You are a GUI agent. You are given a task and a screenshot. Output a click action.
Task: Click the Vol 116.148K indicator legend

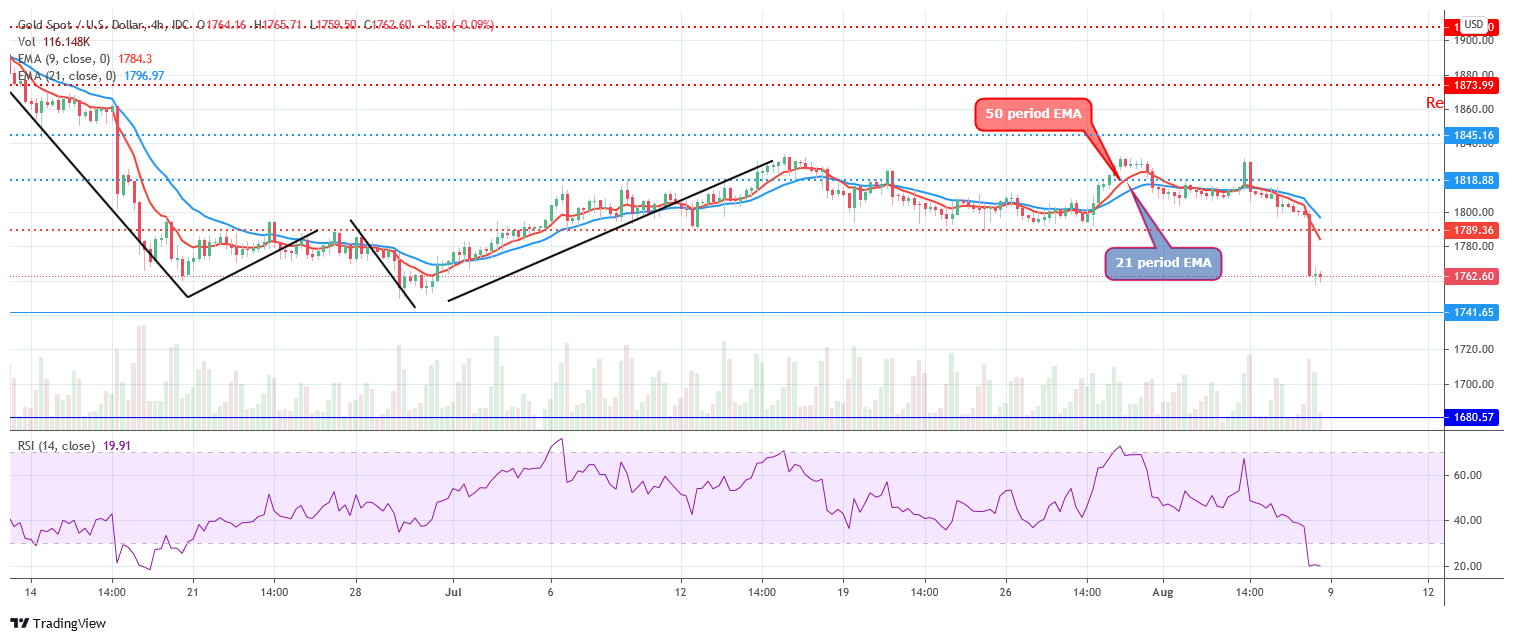tap(54, 42)
